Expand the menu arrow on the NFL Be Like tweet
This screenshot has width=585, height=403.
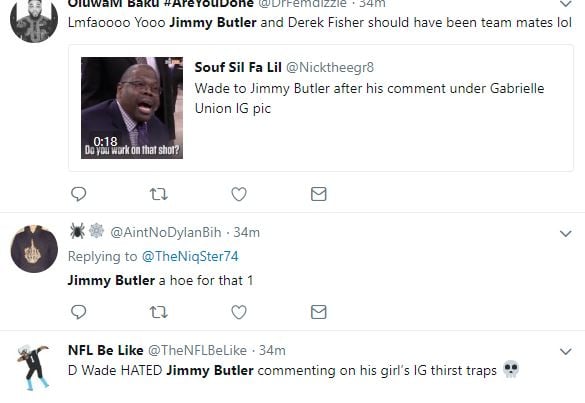[566, 352]
